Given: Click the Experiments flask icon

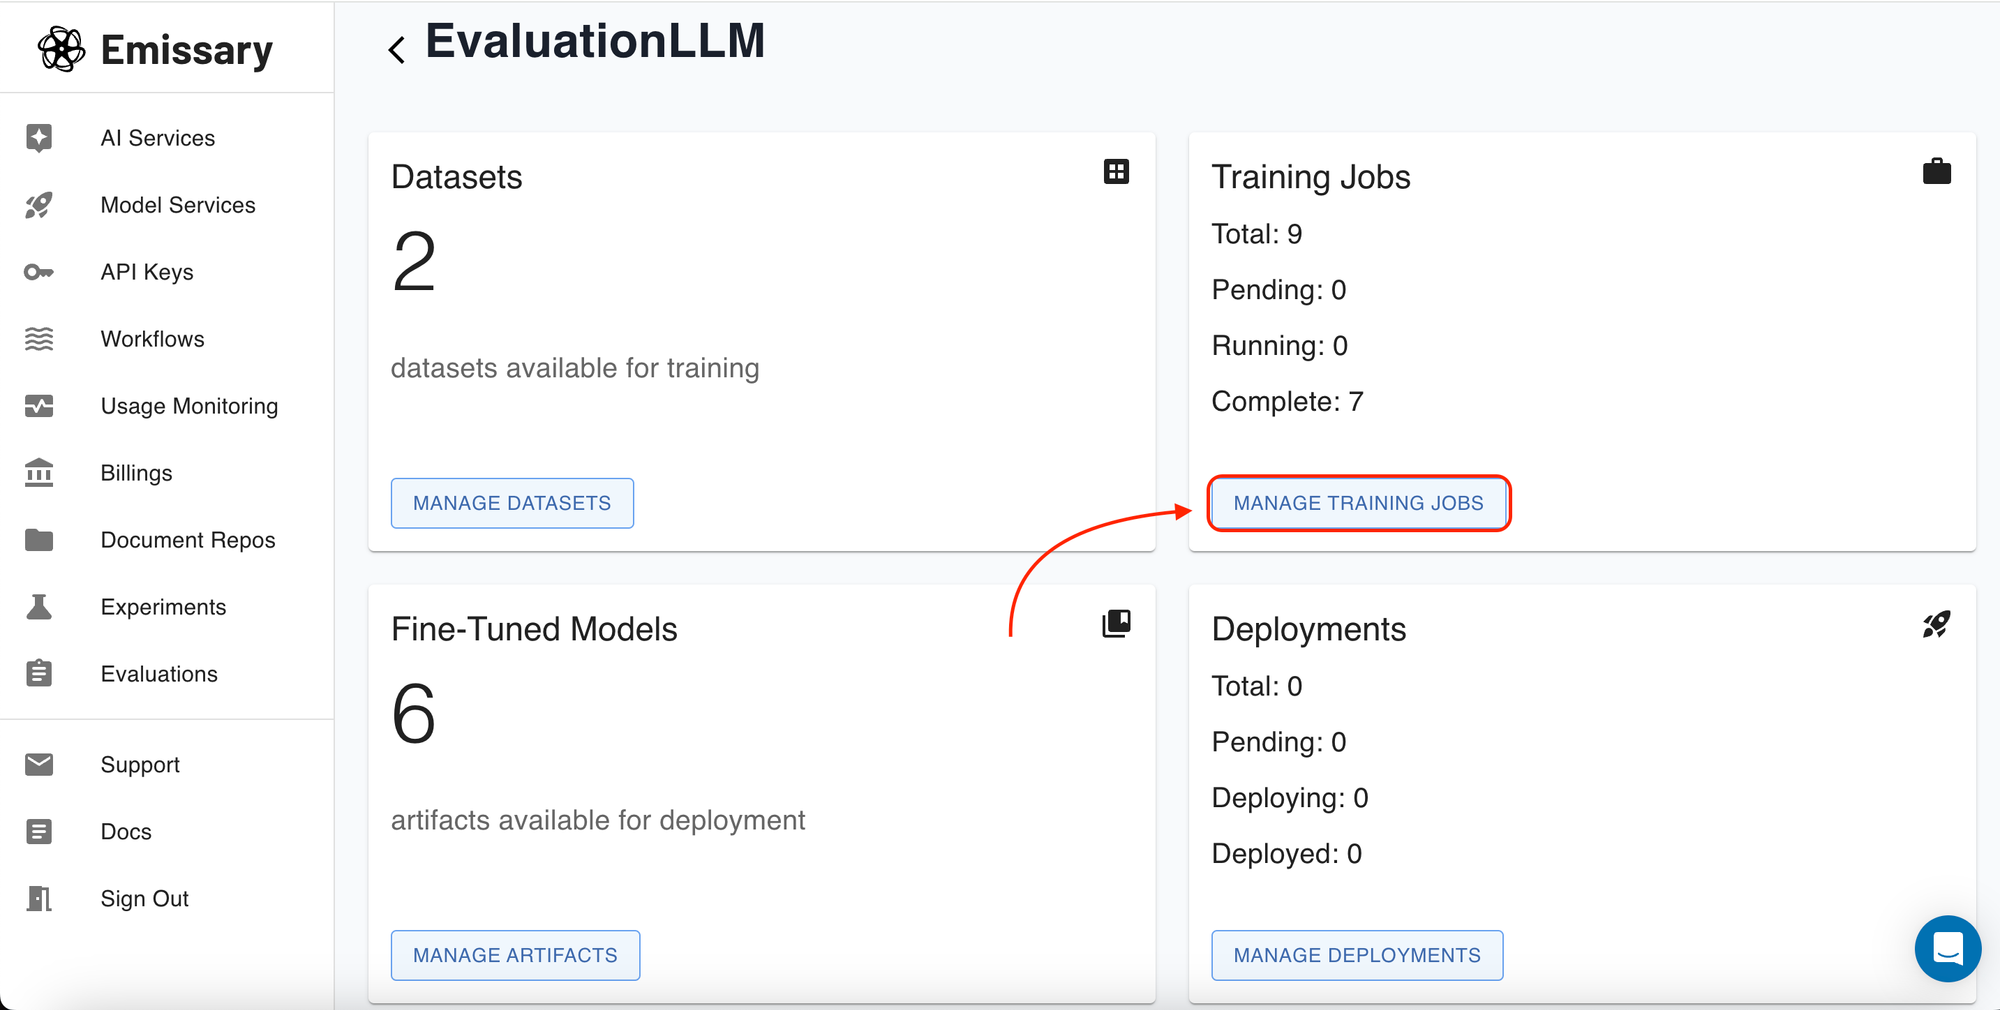Looking at the screenshot, I should pos(39,607).
